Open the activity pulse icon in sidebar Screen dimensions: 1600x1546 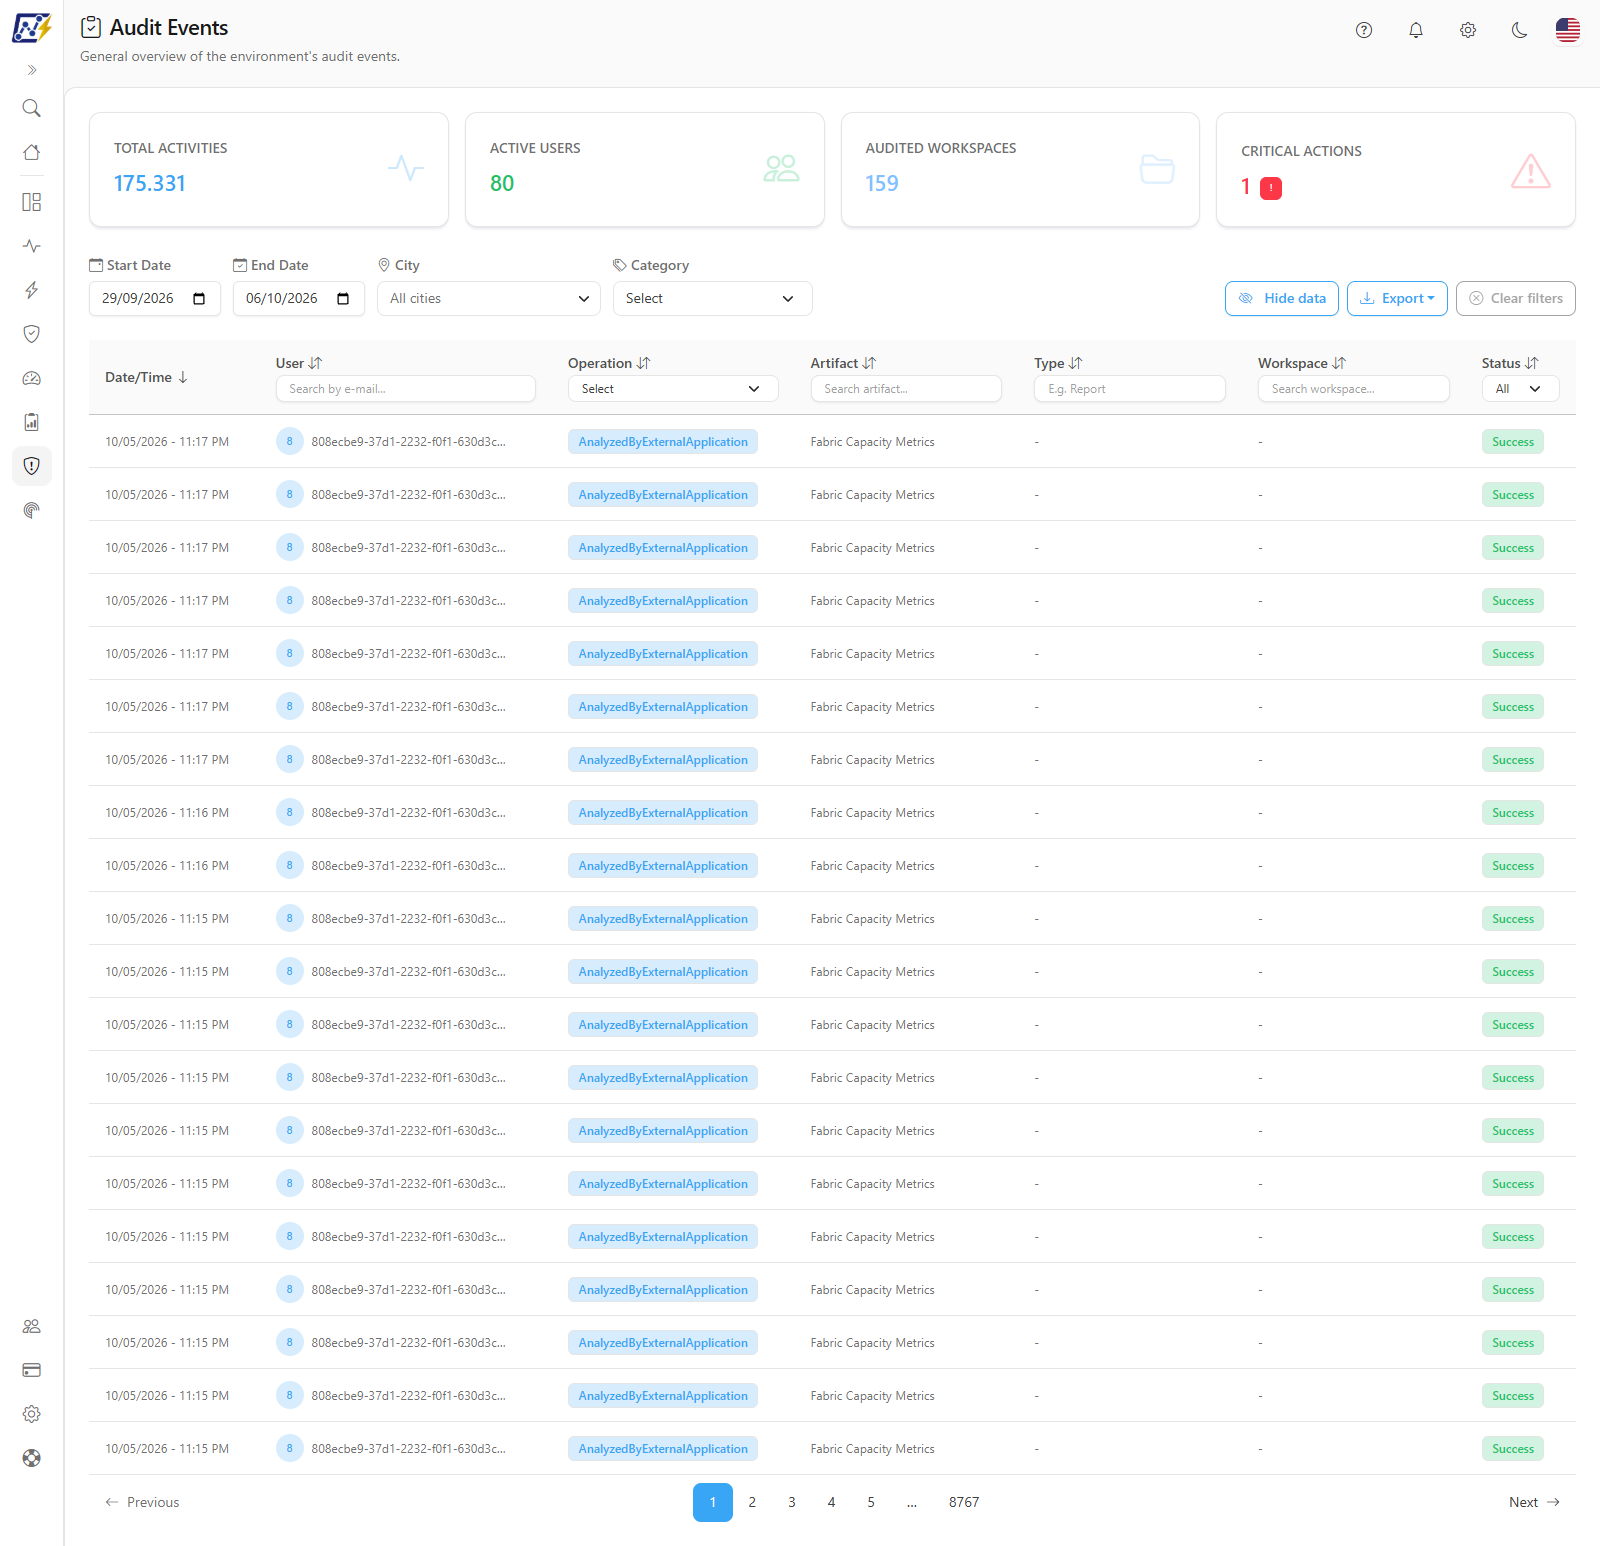pos(32,246)
